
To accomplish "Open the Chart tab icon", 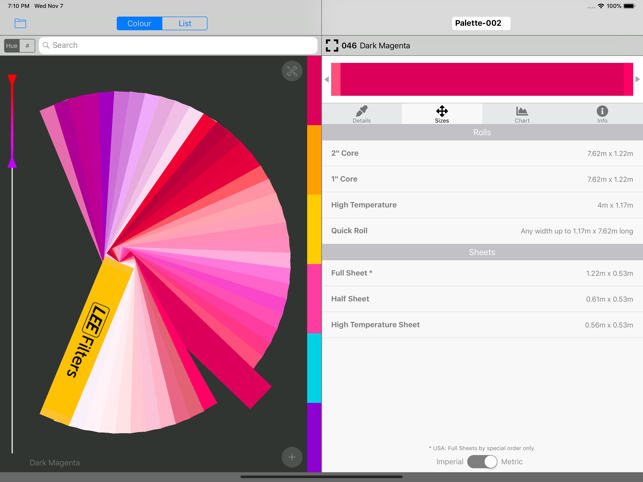I will [522, 114].
